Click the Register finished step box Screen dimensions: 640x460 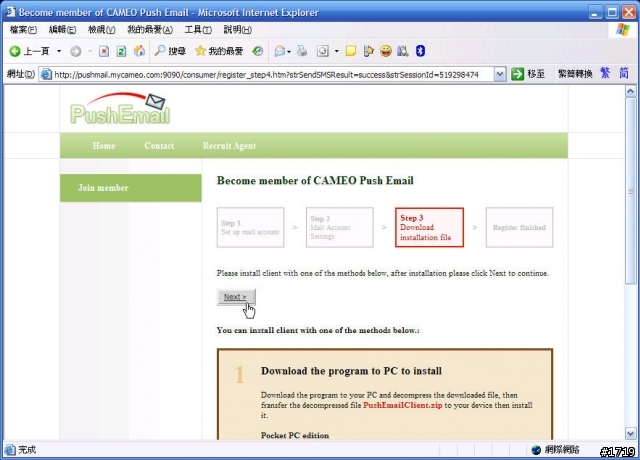coord(519,227)
